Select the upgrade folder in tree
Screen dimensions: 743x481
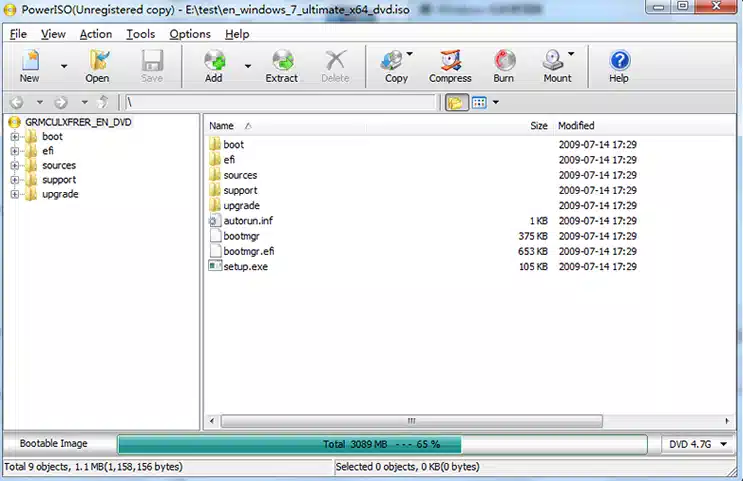[60, 194]
